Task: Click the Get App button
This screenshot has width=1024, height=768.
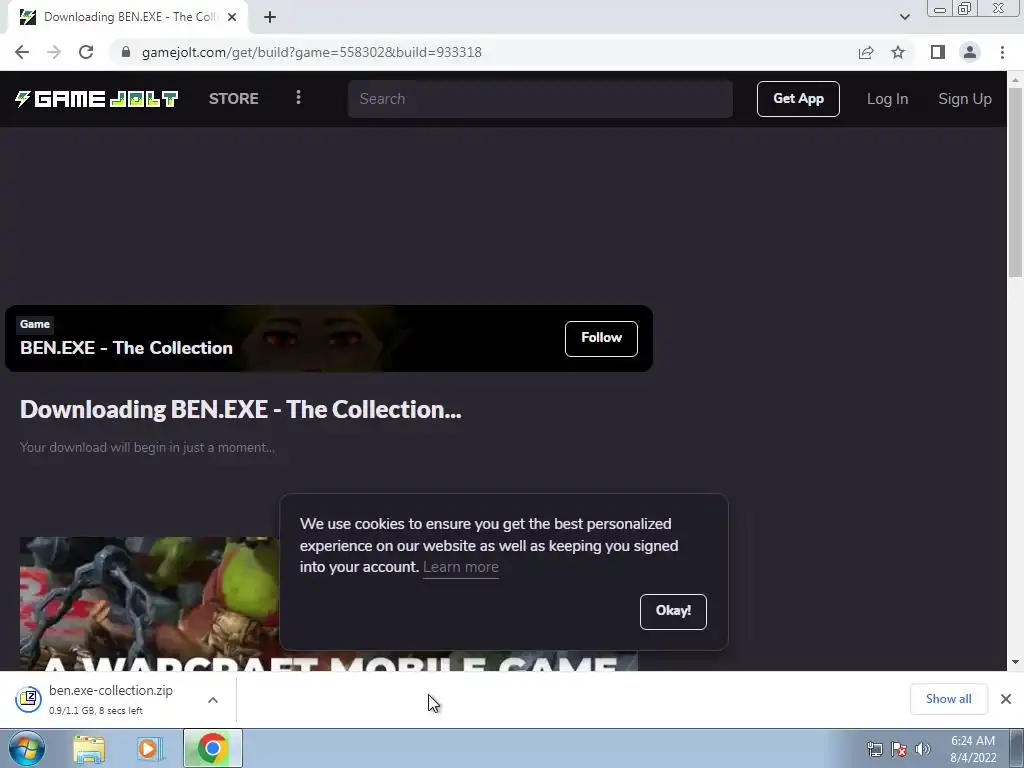Action: click(798, 99)
